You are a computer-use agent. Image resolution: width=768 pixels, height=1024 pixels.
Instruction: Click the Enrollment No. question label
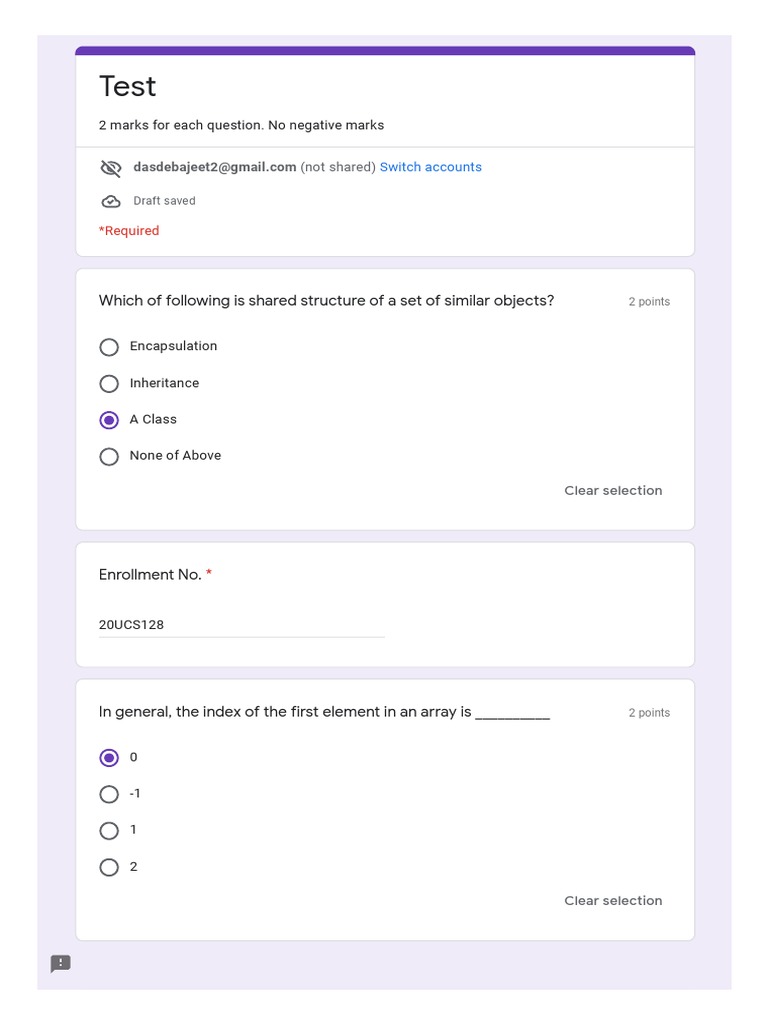coord(150,575)
